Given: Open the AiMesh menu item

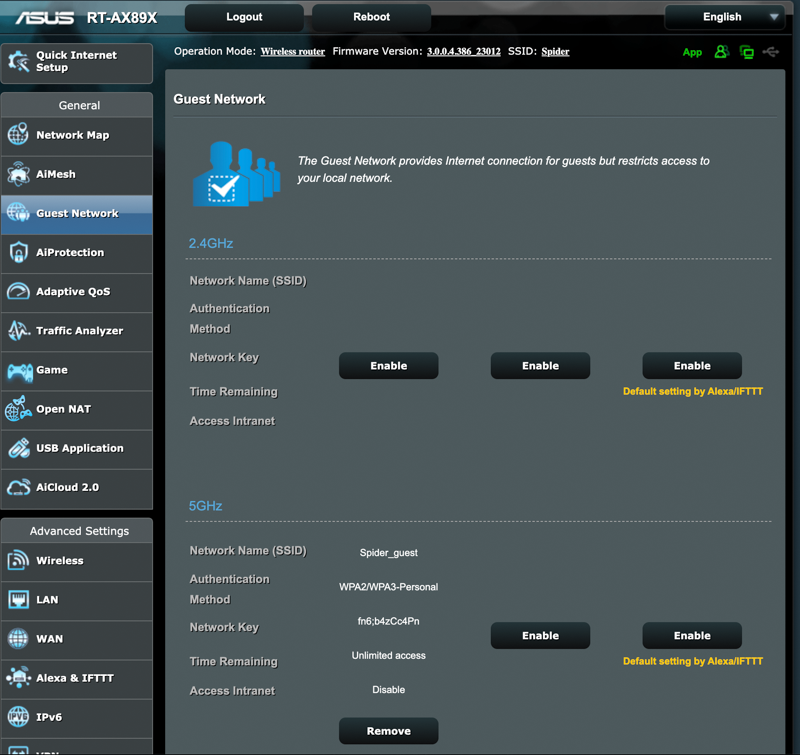Looking at the screenshot, I should pyautogui.click(x=77, y=174).
